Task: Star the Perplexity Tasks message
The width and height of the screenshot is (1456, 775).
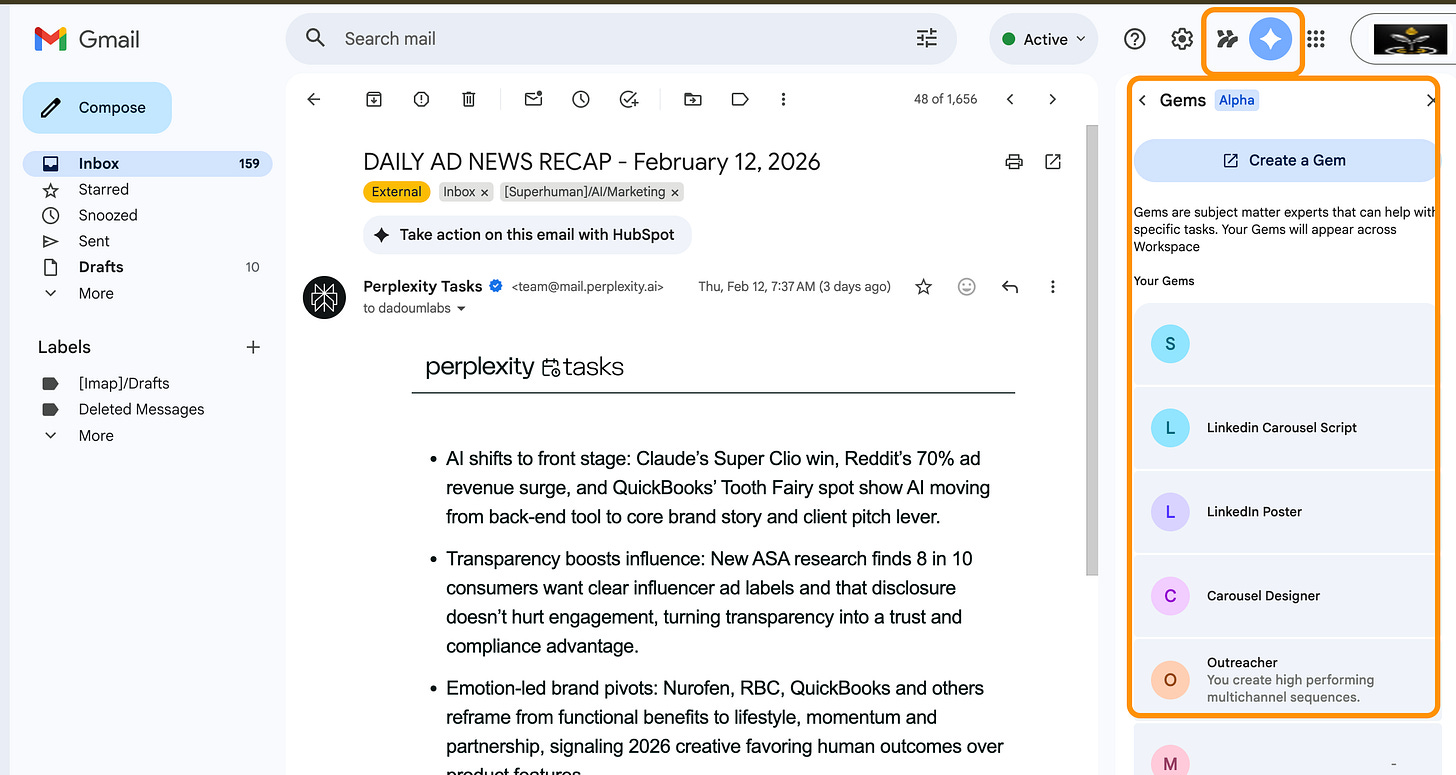Action: (923, 287)
